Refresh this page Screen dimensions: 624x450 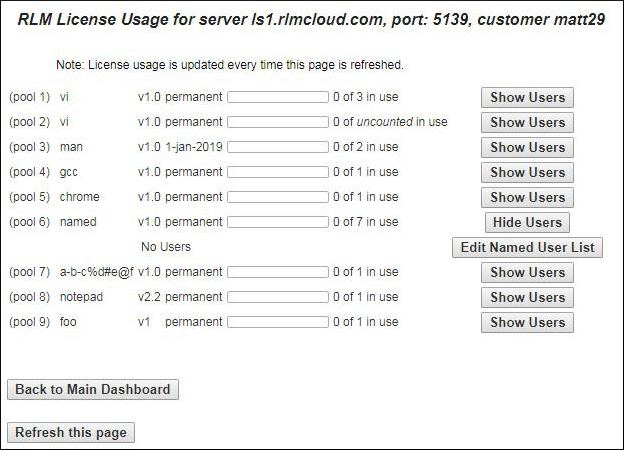[71, 432]
